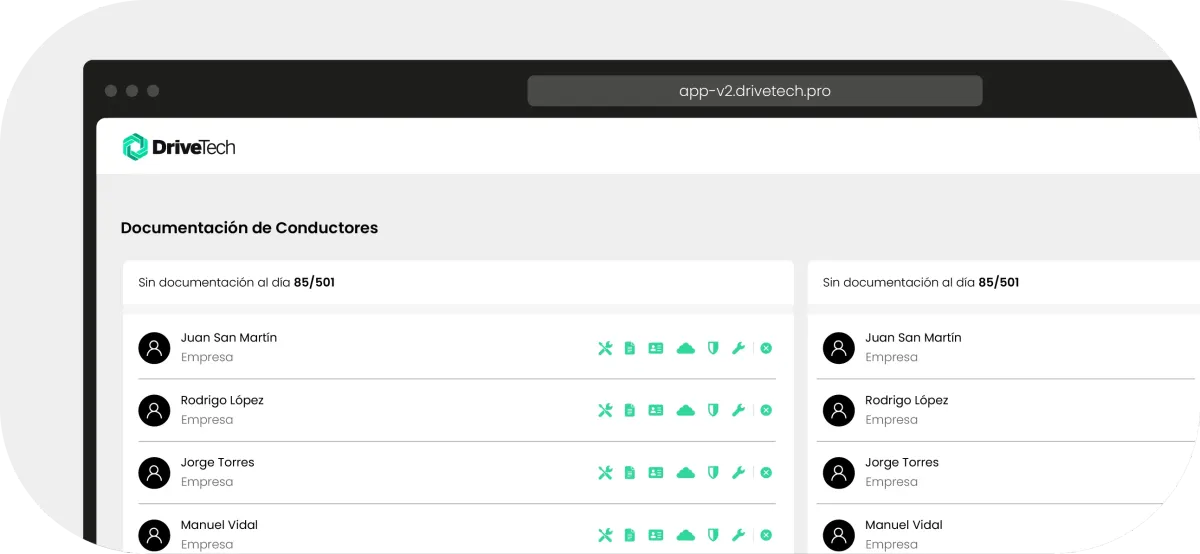Click the shield icon for Juan San Martín
The image size is (1200, 554).
point(713,348)
